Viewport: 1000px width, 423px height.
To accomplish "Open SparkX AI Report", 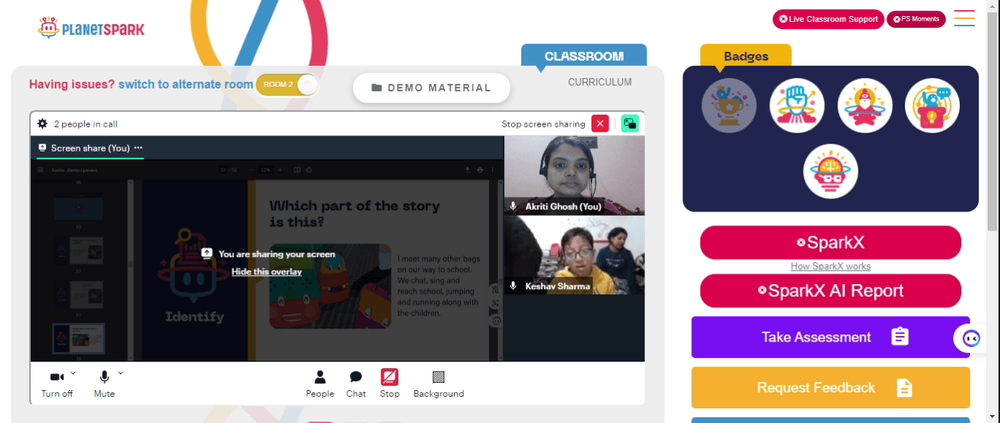I will pos(830,291).
